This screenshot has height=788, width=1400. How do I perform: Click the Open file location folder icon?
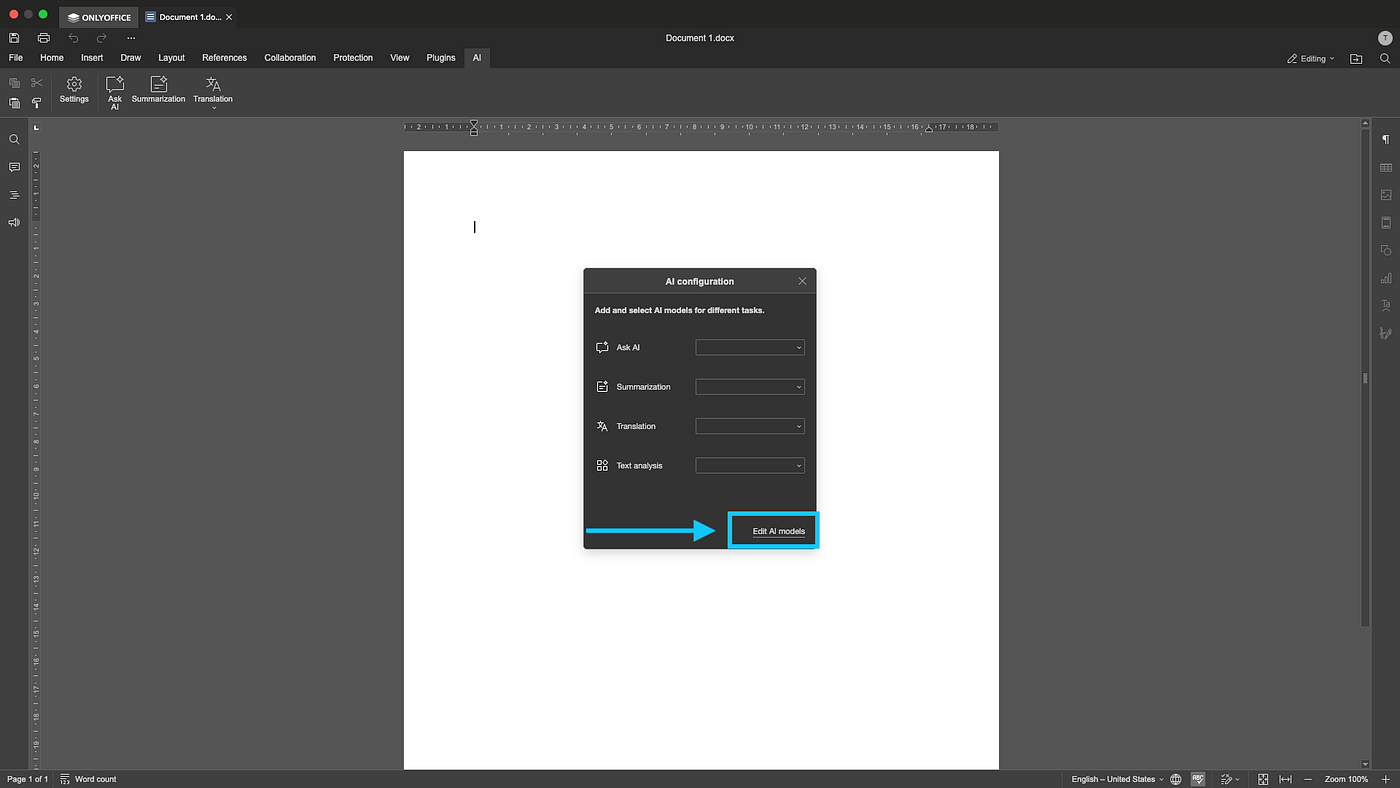1356,59
